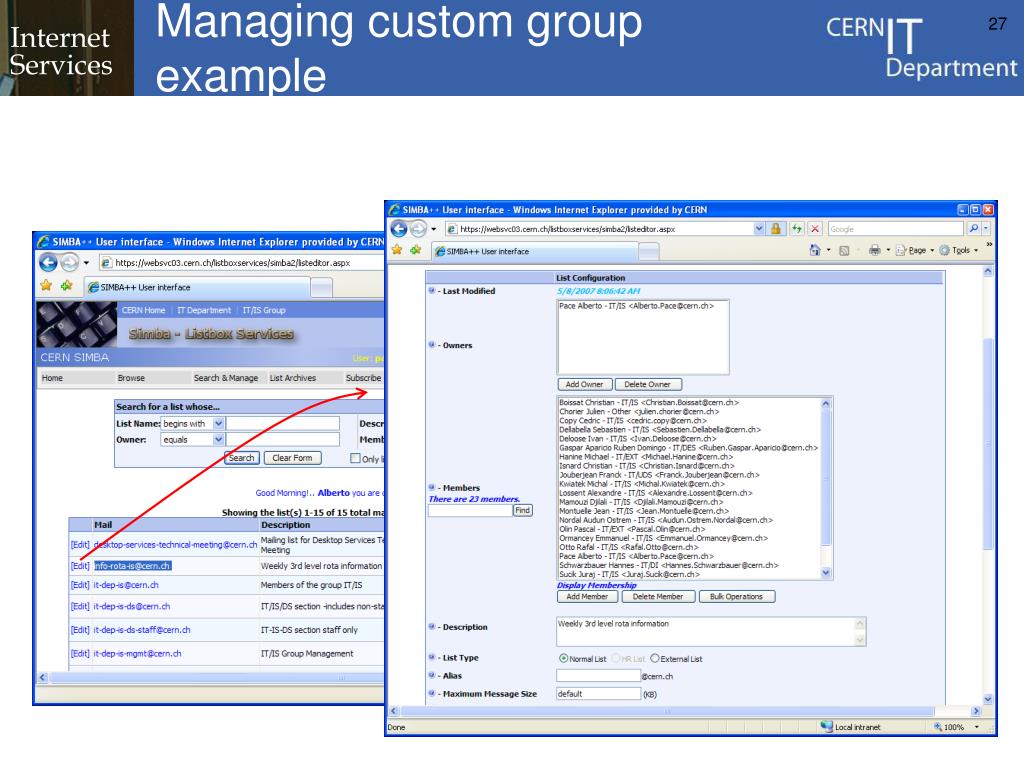The height and width of the screenshot is (768, 1024).
Task: Open the Display Membership link
Action: pyautogui.click(x=596, y=585)
